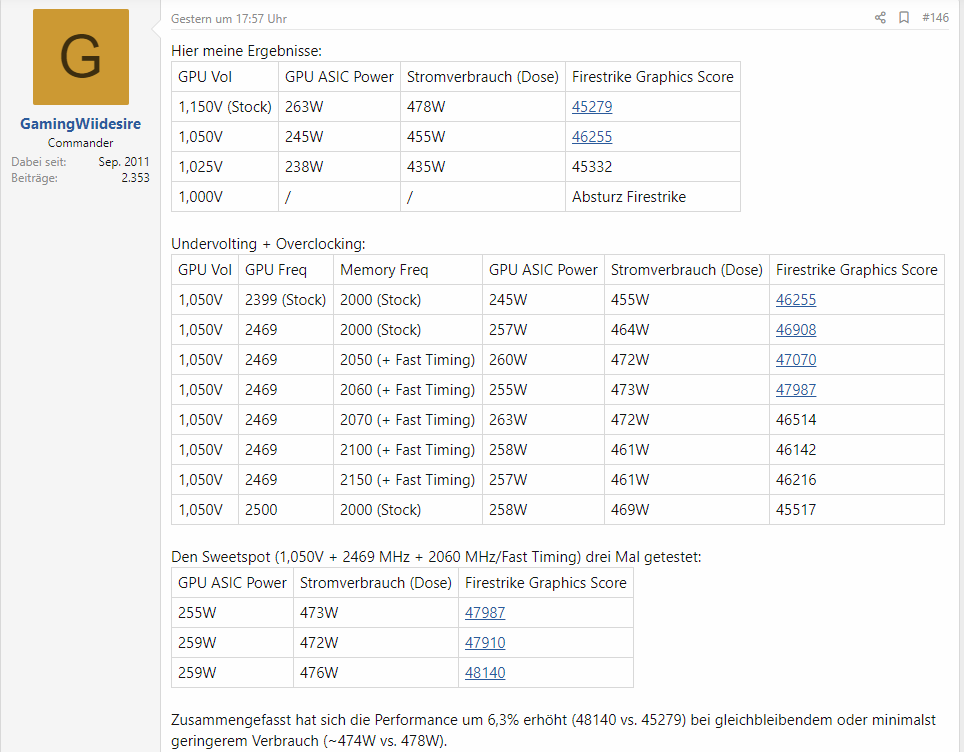
Task: Click the 2070 (+ Fast Timing) cell
Action: coord(408,420)
